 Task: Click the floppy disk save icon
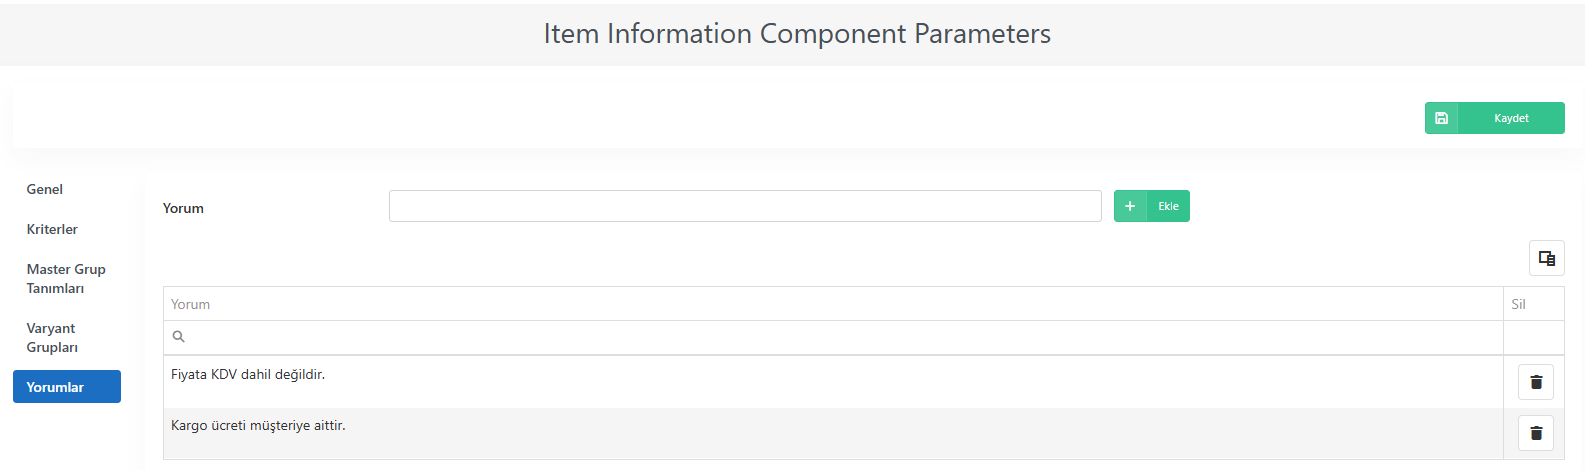(1441, 118)
